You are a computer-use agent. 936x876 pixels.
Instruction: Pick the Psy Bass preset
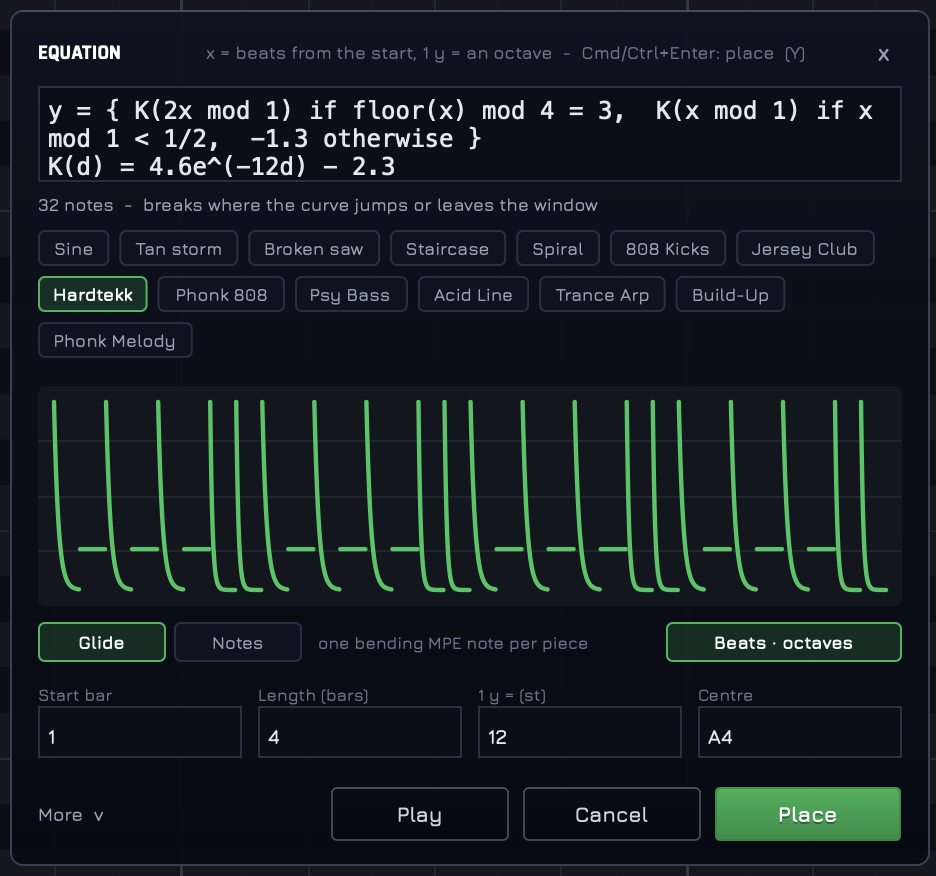351,294
